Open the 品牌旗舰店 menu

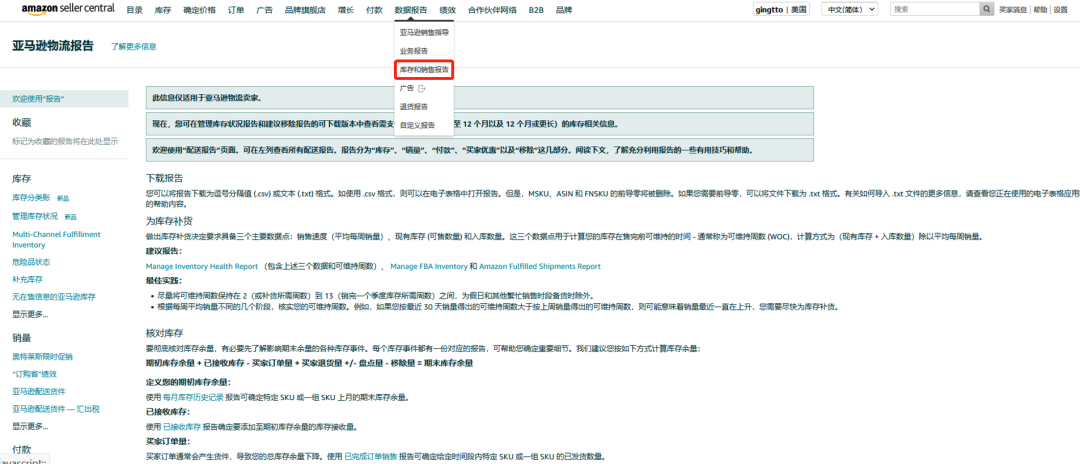(305, 10)
